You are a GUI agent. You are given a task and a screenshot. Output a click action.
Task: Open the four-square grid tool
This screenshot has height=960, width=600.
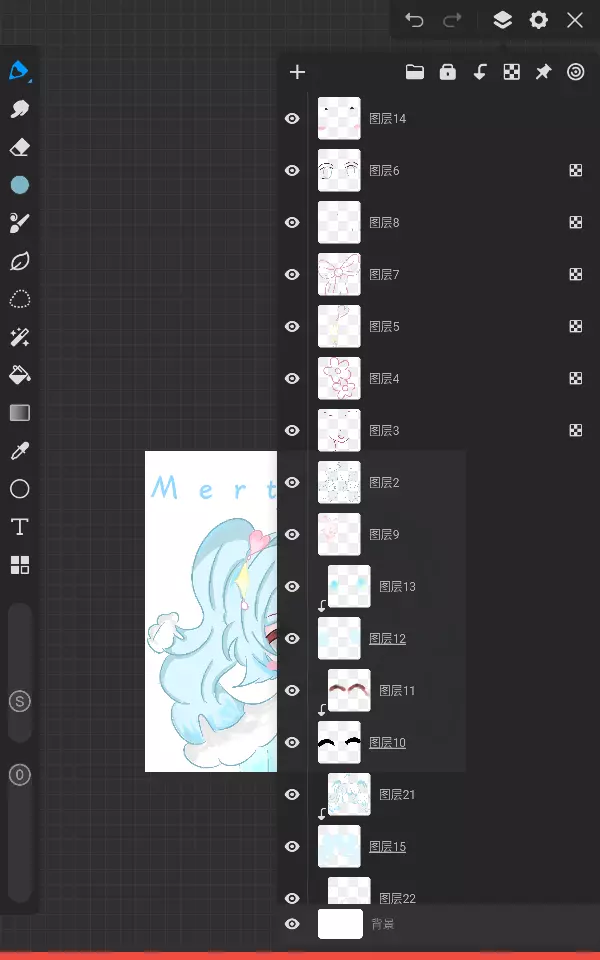coord(20,565)
